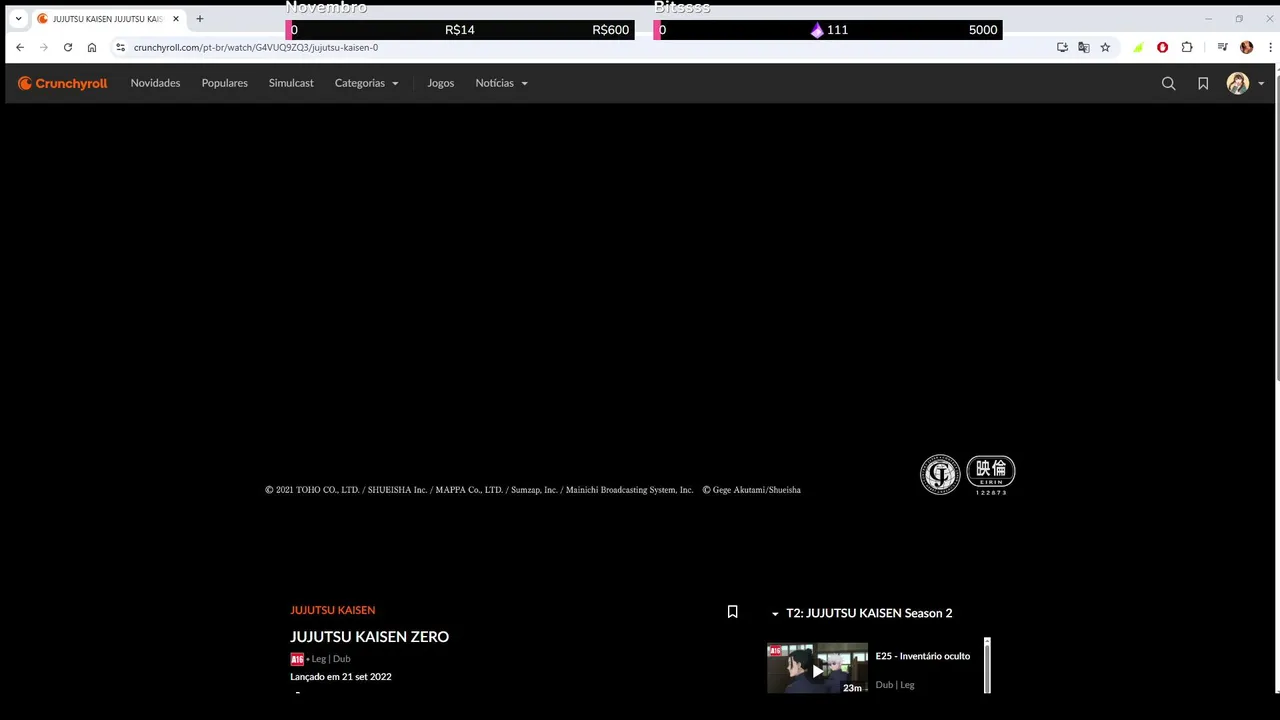The width and height of the screenshot is (1280, 720).
Task: Reload the current page
Action: click(x=68, y=47)
